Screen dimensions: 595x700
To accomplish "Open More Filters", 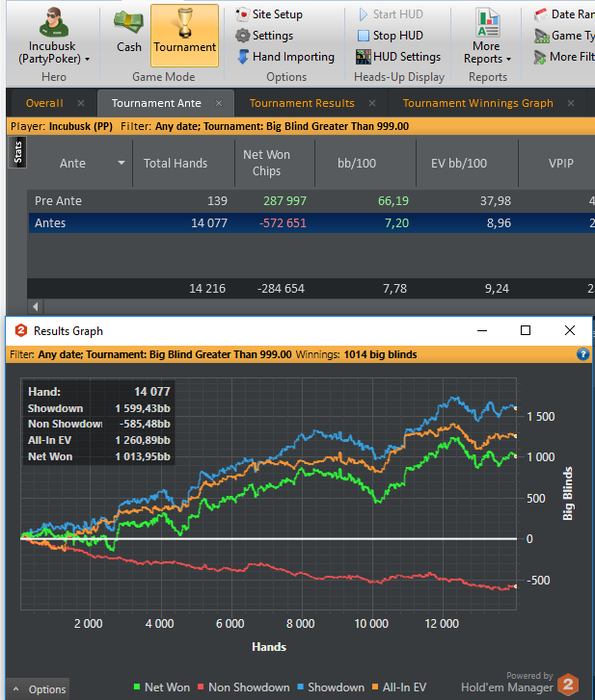I will pos(564,57).
